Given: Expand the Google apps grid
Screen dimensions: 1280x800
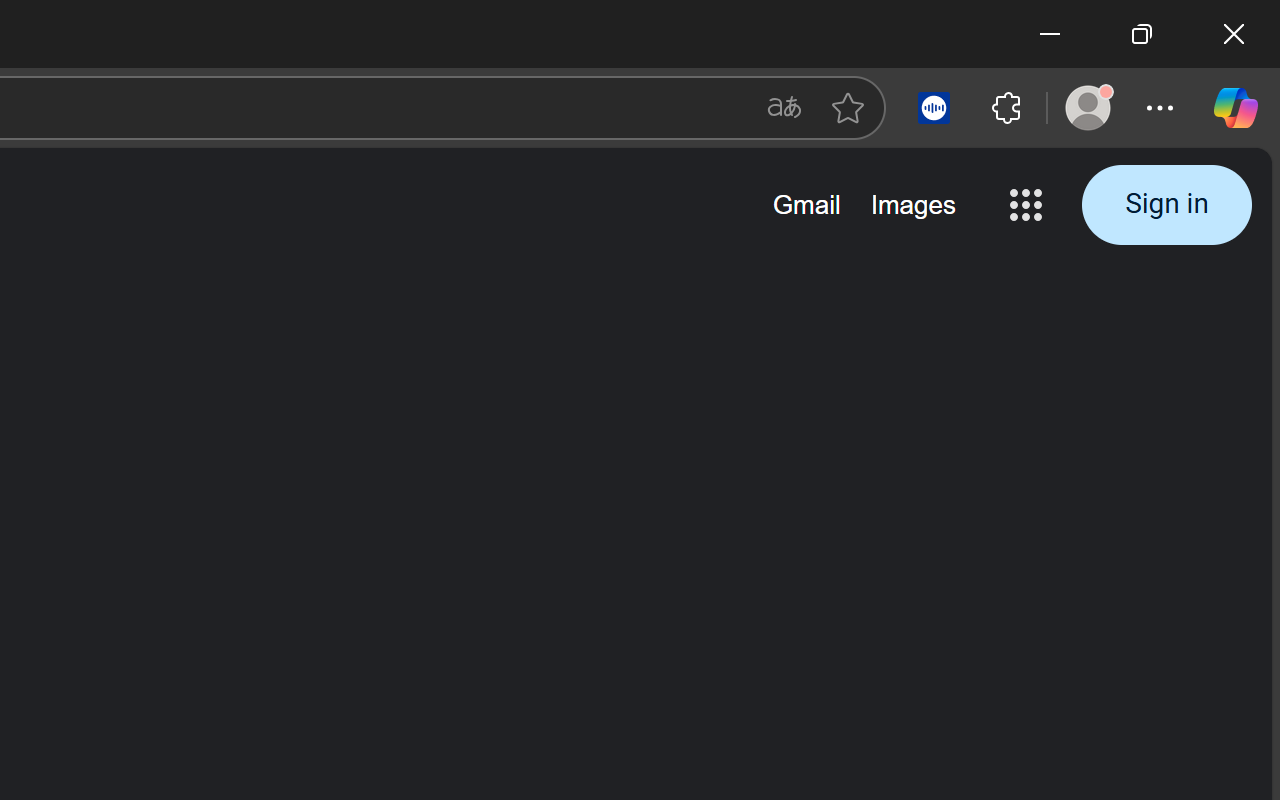Looking at the screenshot, I should pyautogui.click(x=1026, y=205).
